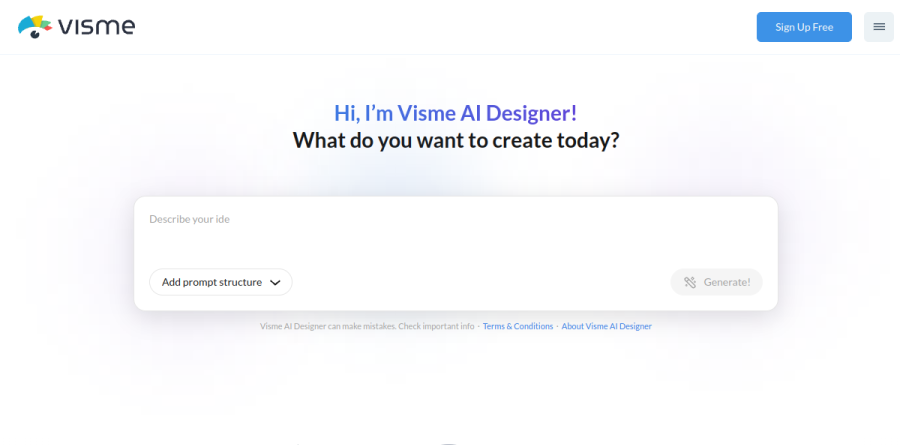
Task: Click "What do you want to create today?" text
Action: pyautogui.click(x=456, y=140)
